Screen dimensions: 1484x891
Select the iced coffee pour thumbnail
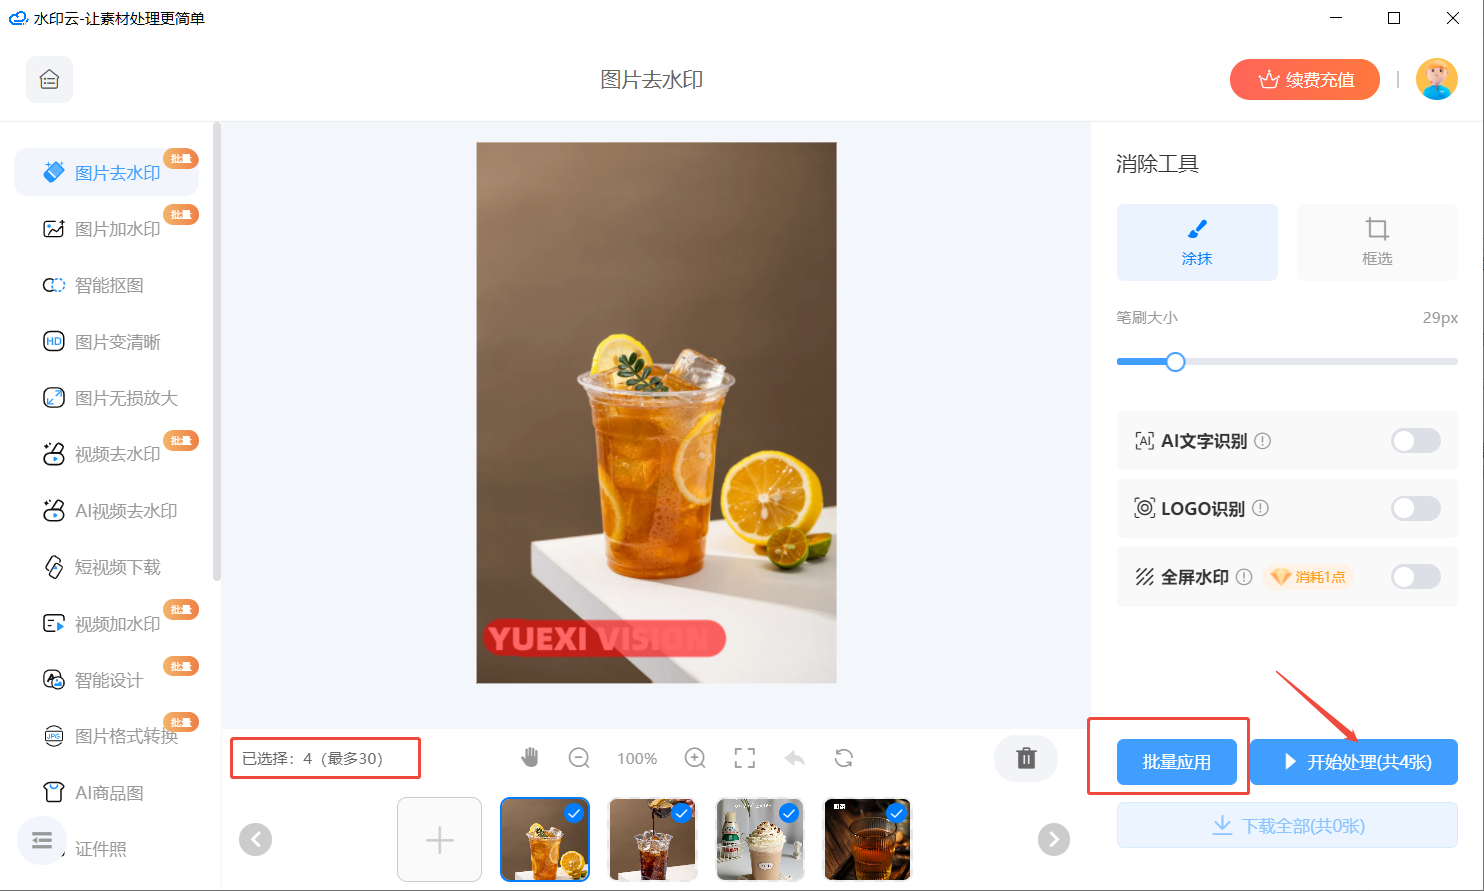coord(653,839)
